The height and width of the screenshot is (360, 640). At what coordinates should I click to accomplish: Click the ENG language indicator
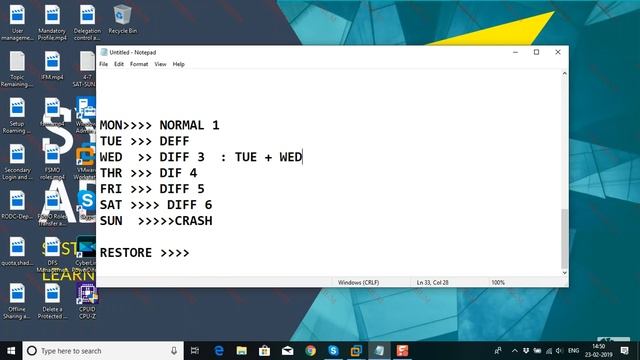point(573,351)
